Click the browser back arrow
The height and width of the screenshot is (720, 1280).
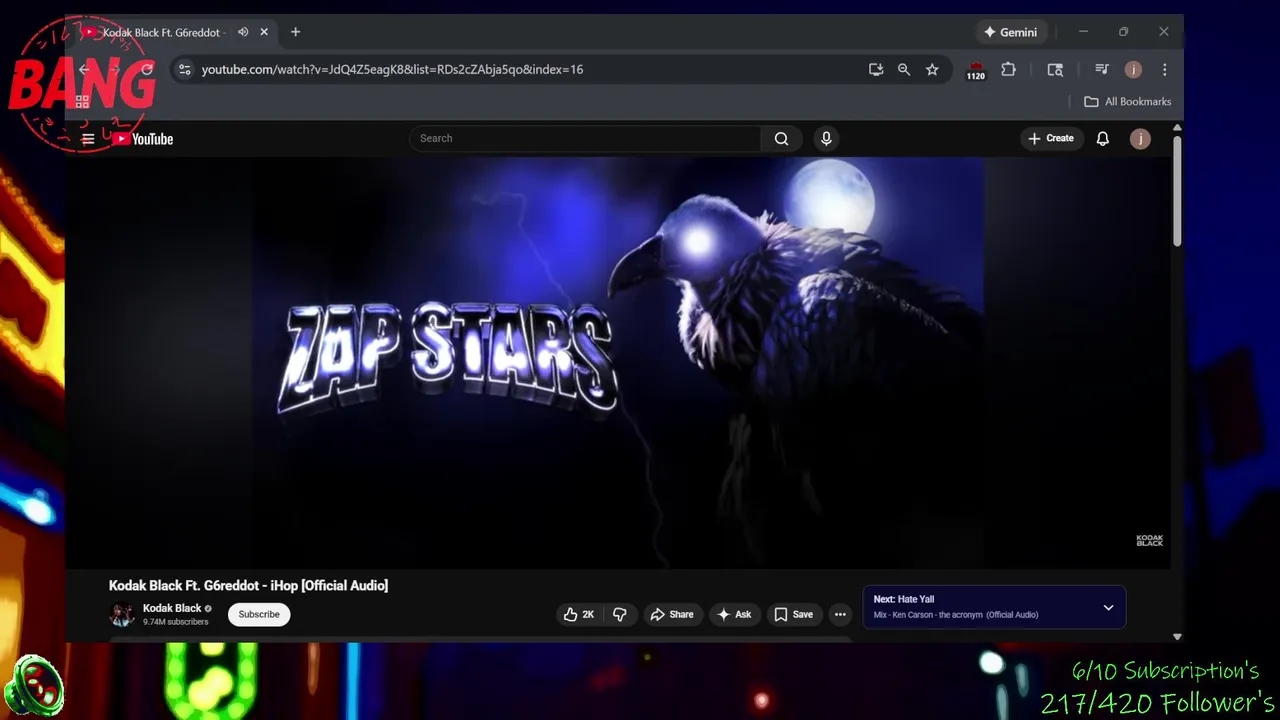85,70
